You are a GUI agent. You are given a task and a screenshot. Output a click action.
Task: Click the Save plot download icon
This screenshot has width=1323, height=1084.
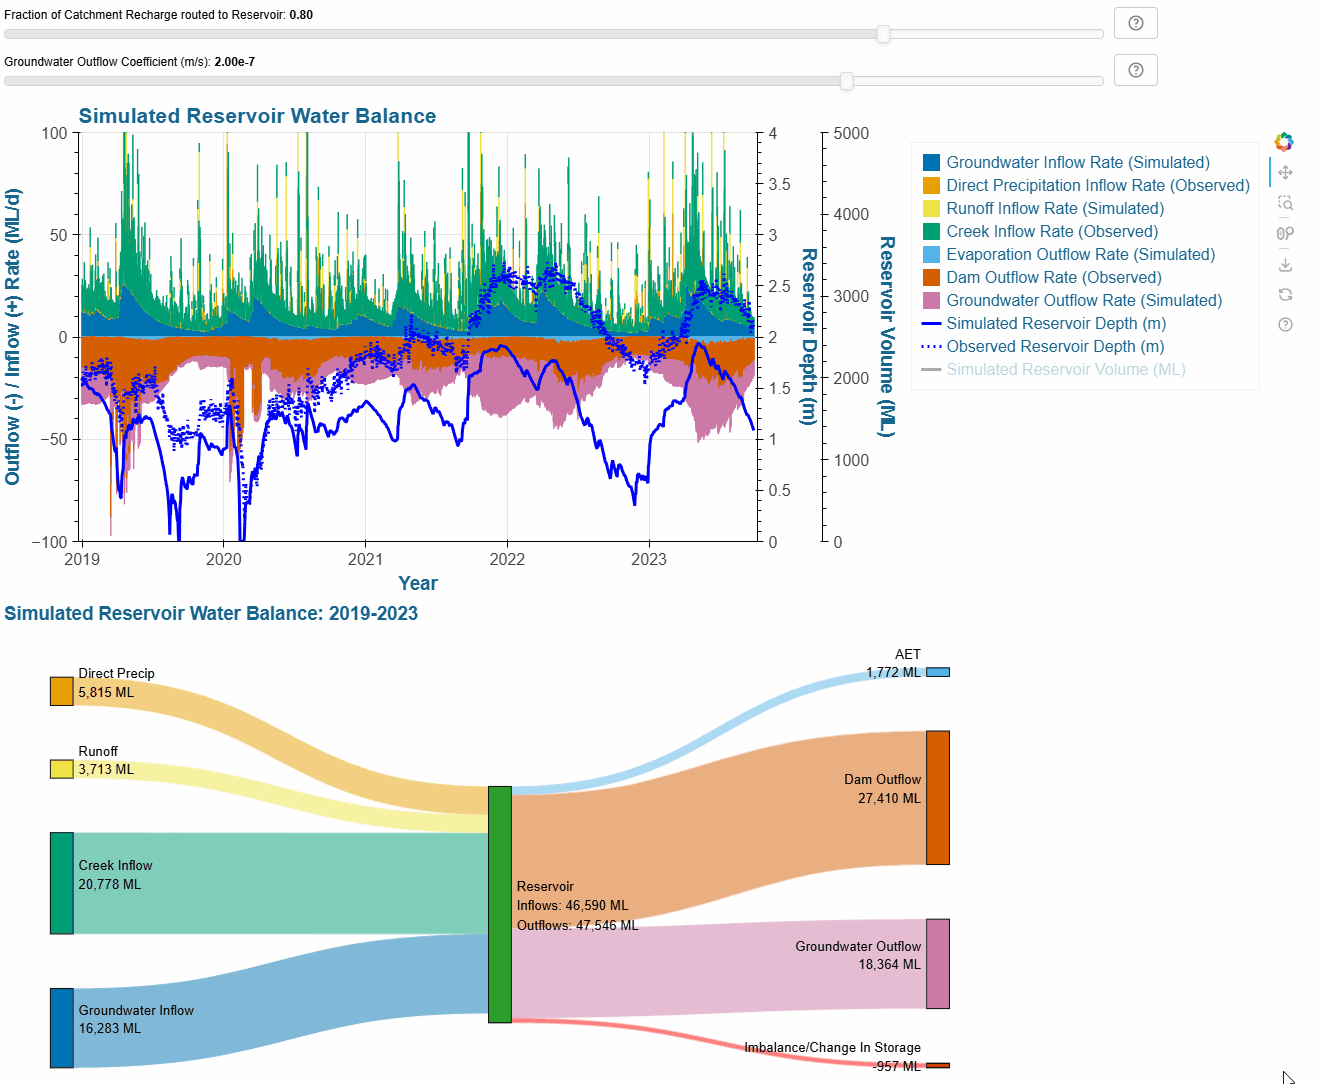[x=1285, y=264]
